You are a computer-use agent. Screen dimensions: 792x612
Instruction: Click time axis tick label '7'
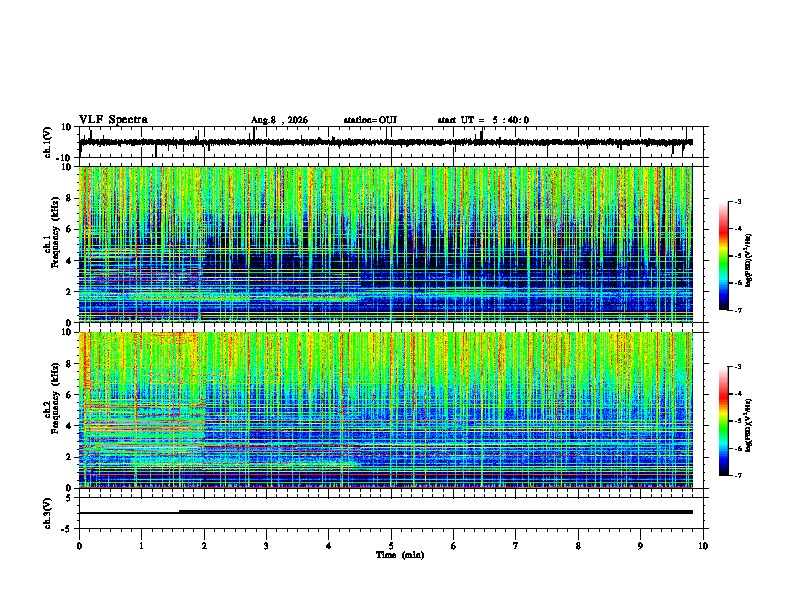(516, 546)
